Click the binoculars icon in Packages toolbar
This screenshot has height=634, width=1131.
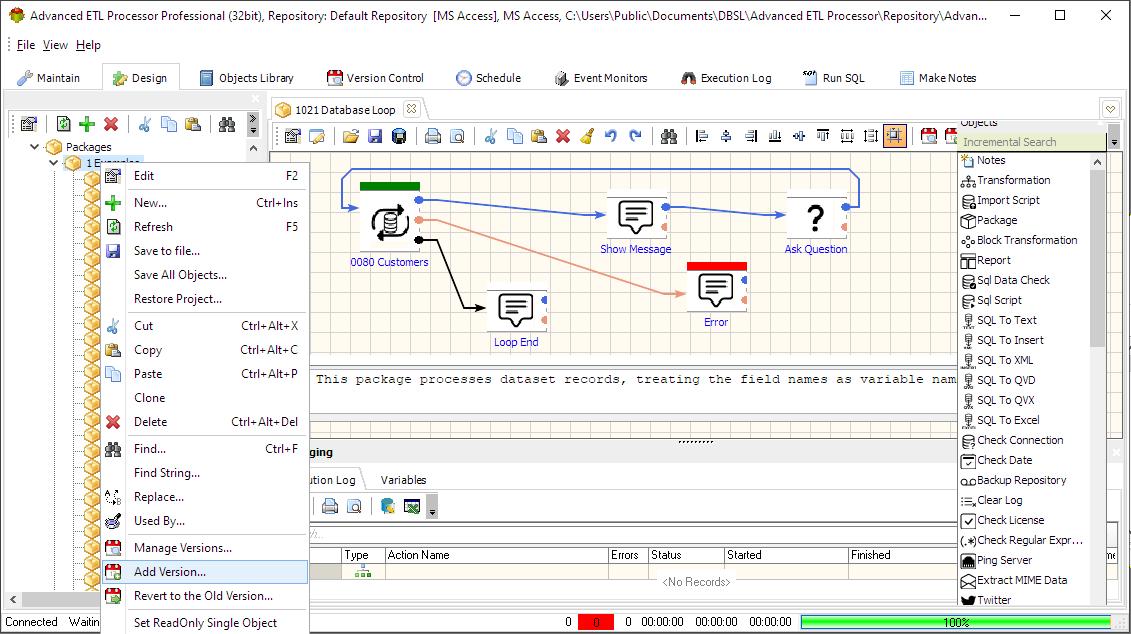[x=226, y=124]
